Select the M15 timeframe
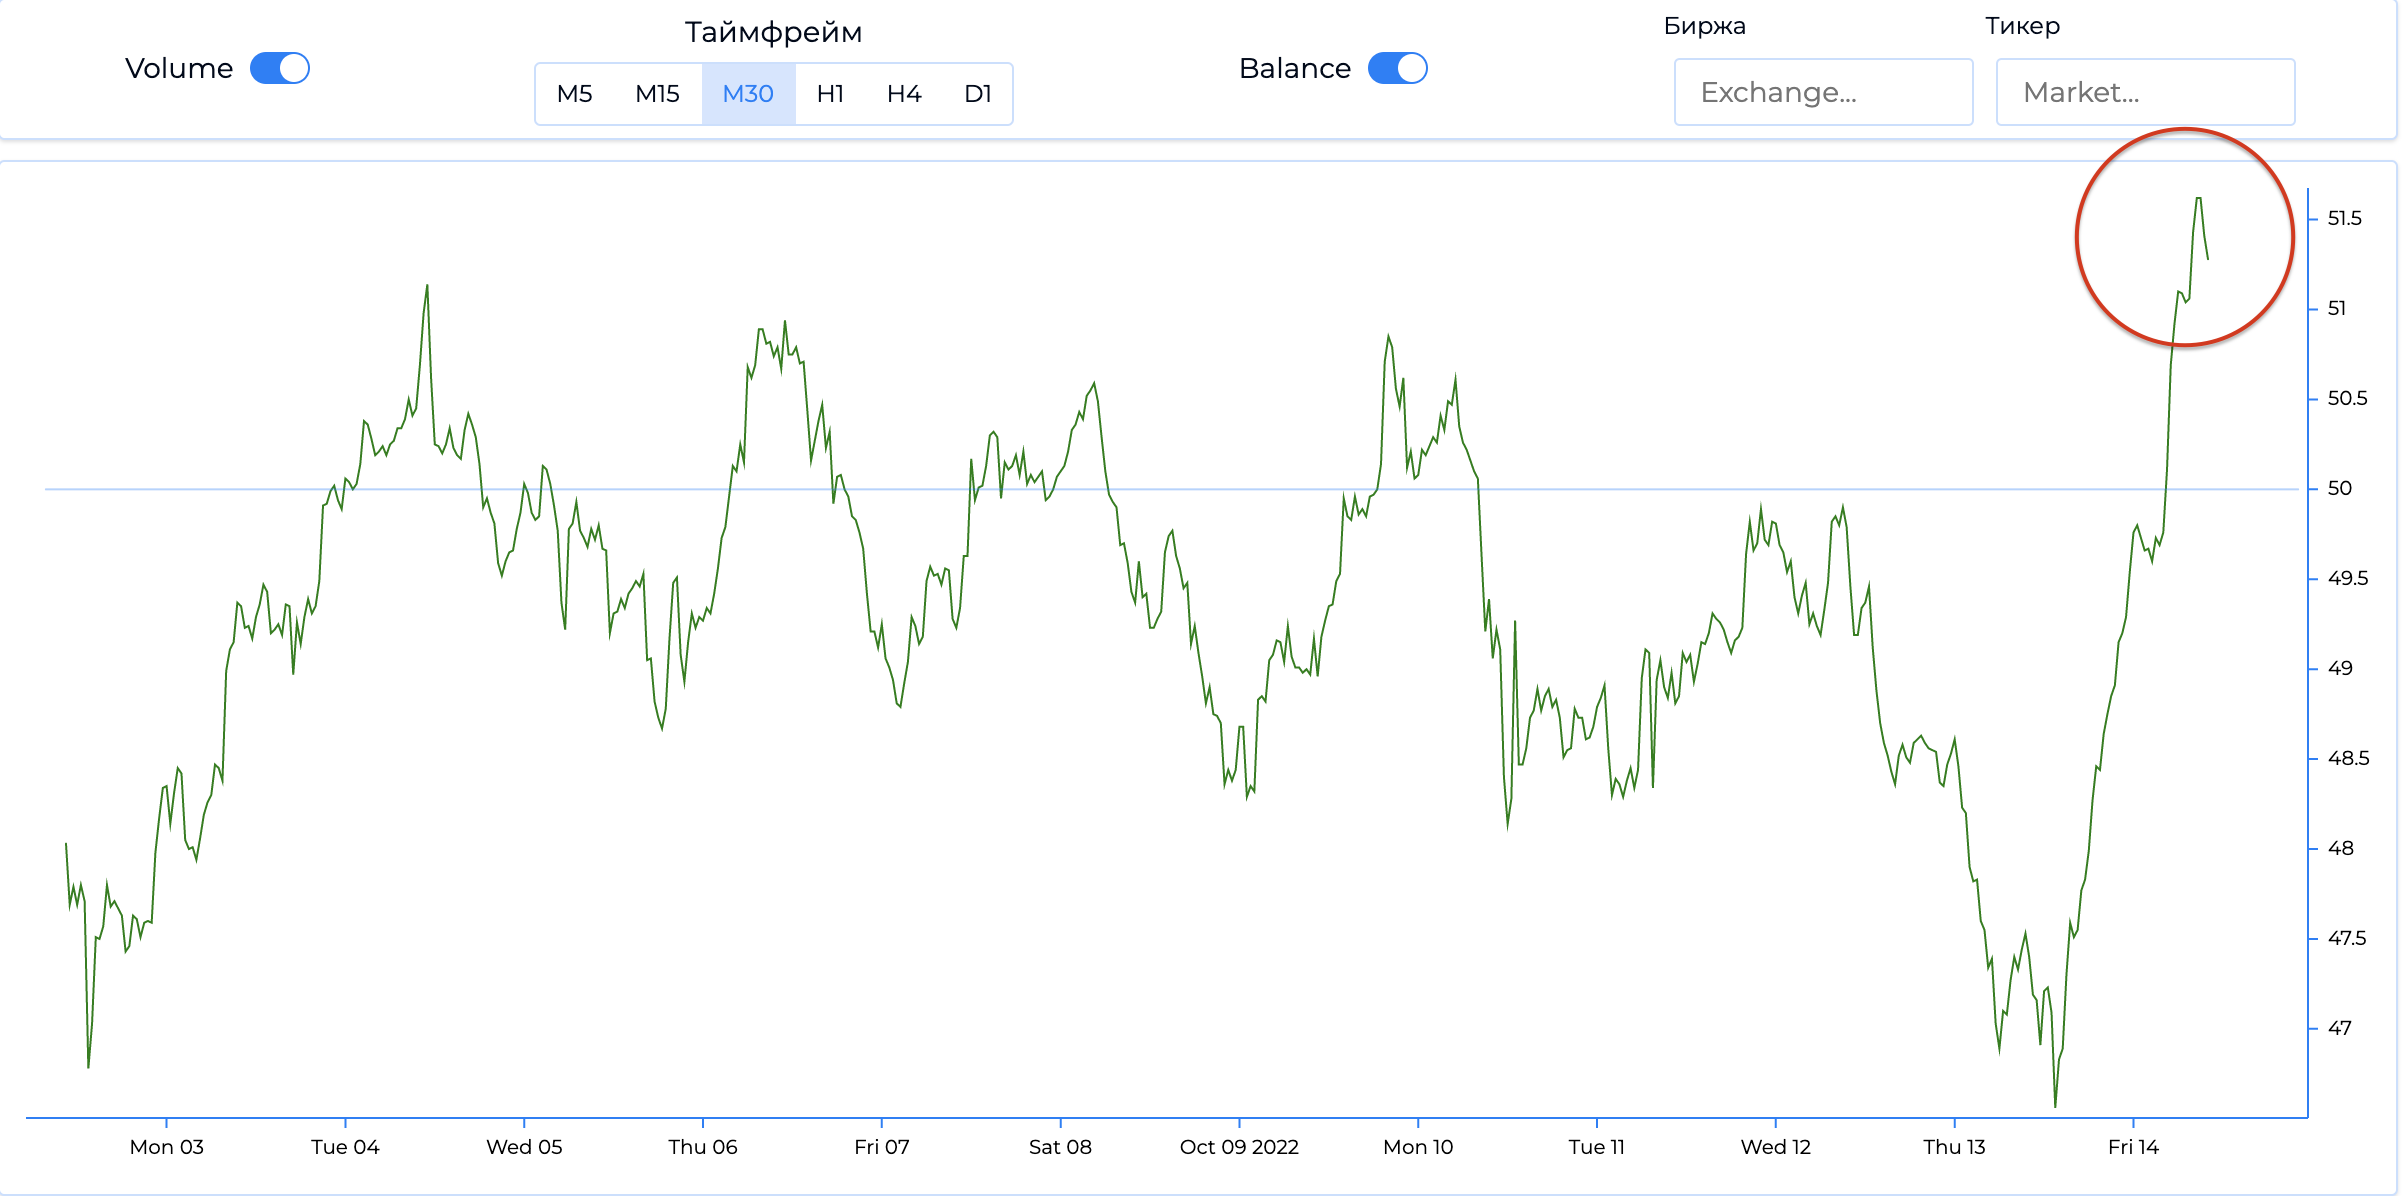Image resolution: width=2402 pixels, height=1196 pixels. (657, 94)
